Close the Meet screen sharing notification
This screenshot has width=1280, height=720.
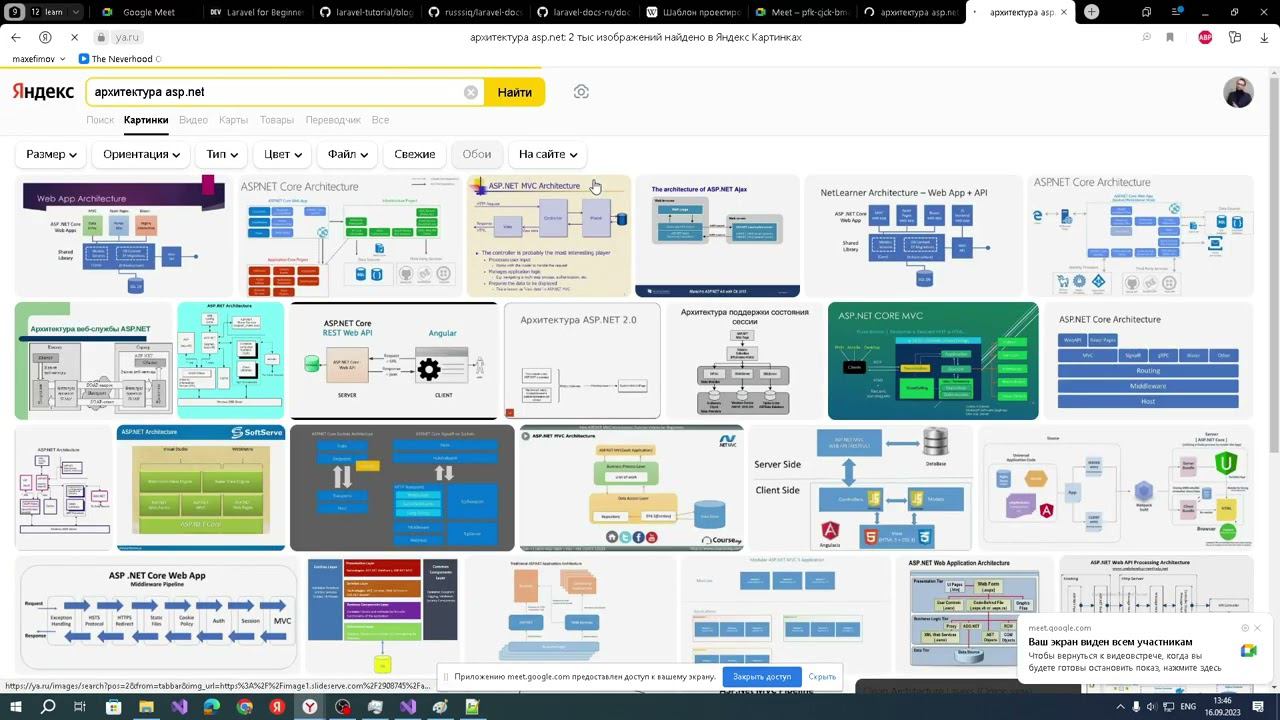tap(1257, 628)
